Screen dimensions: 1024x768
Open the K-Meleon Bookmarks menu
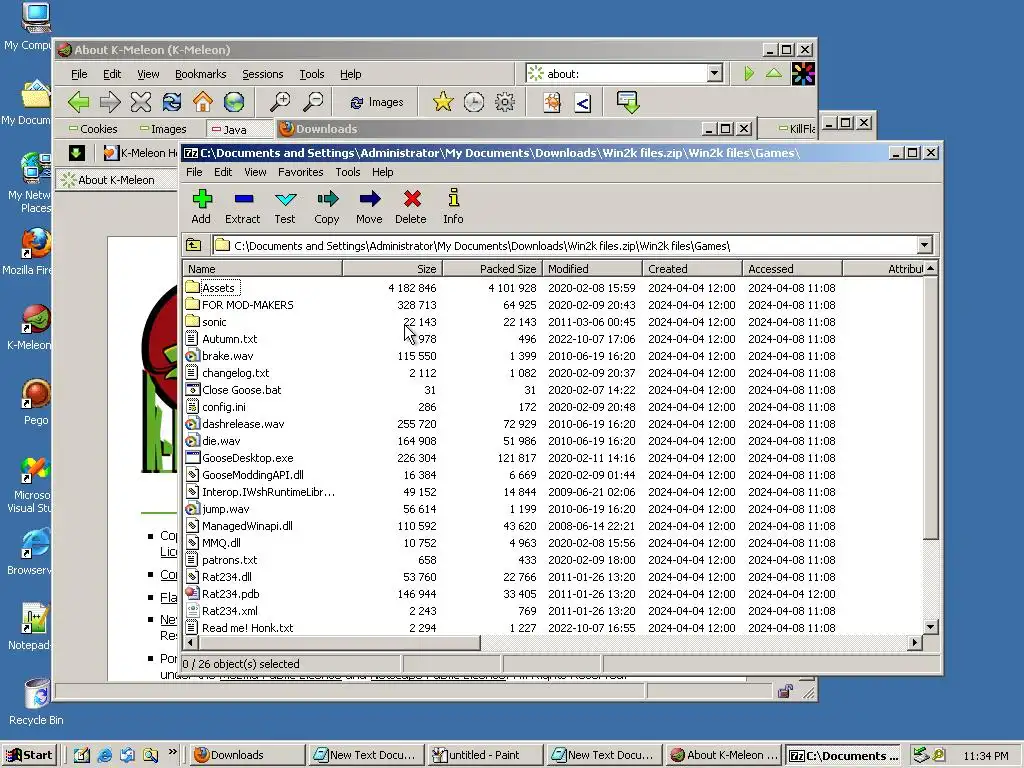pyautogui.click(x=200, y=74)
